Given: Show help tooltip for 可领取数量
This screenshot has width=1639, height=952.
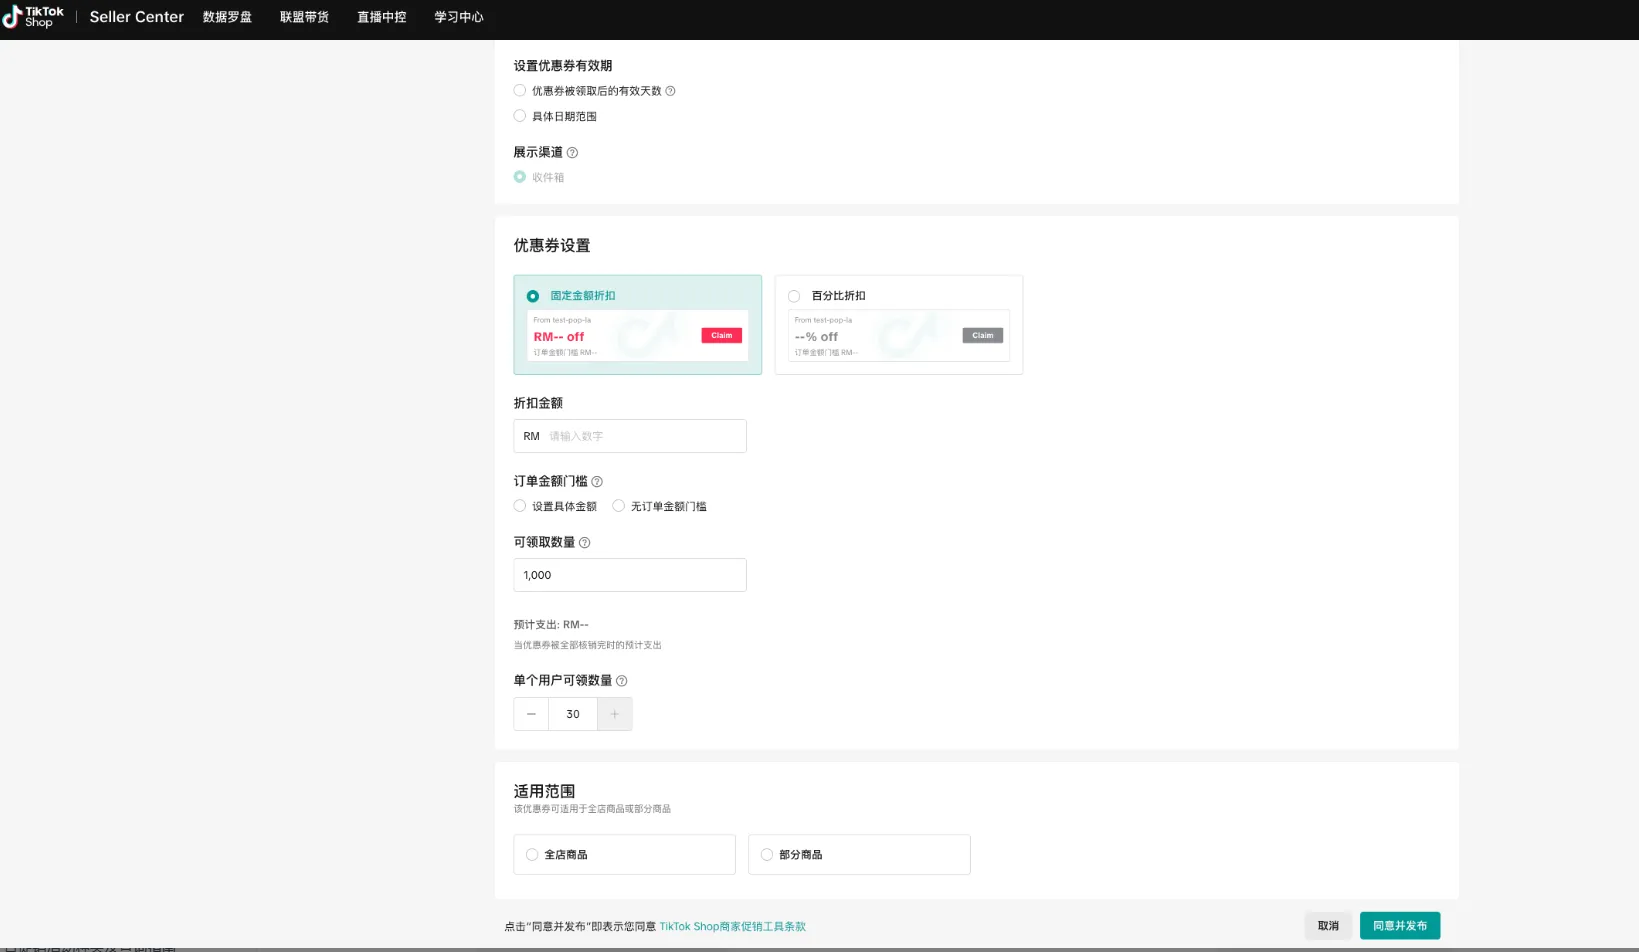Looking at the screenshot, I should pos(585,543).
